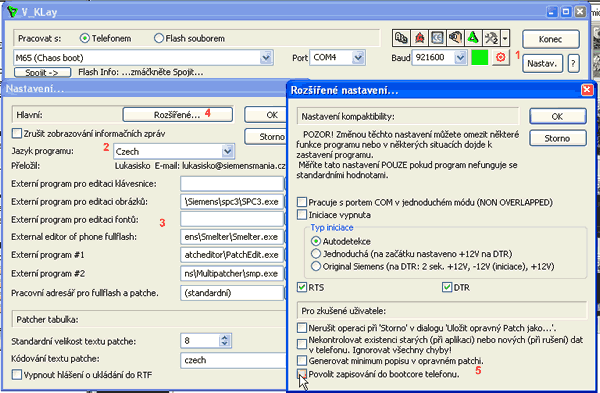Select the Original Siemens radio button
The height and width of the screenshot is (393, 600).
(316, 266)
